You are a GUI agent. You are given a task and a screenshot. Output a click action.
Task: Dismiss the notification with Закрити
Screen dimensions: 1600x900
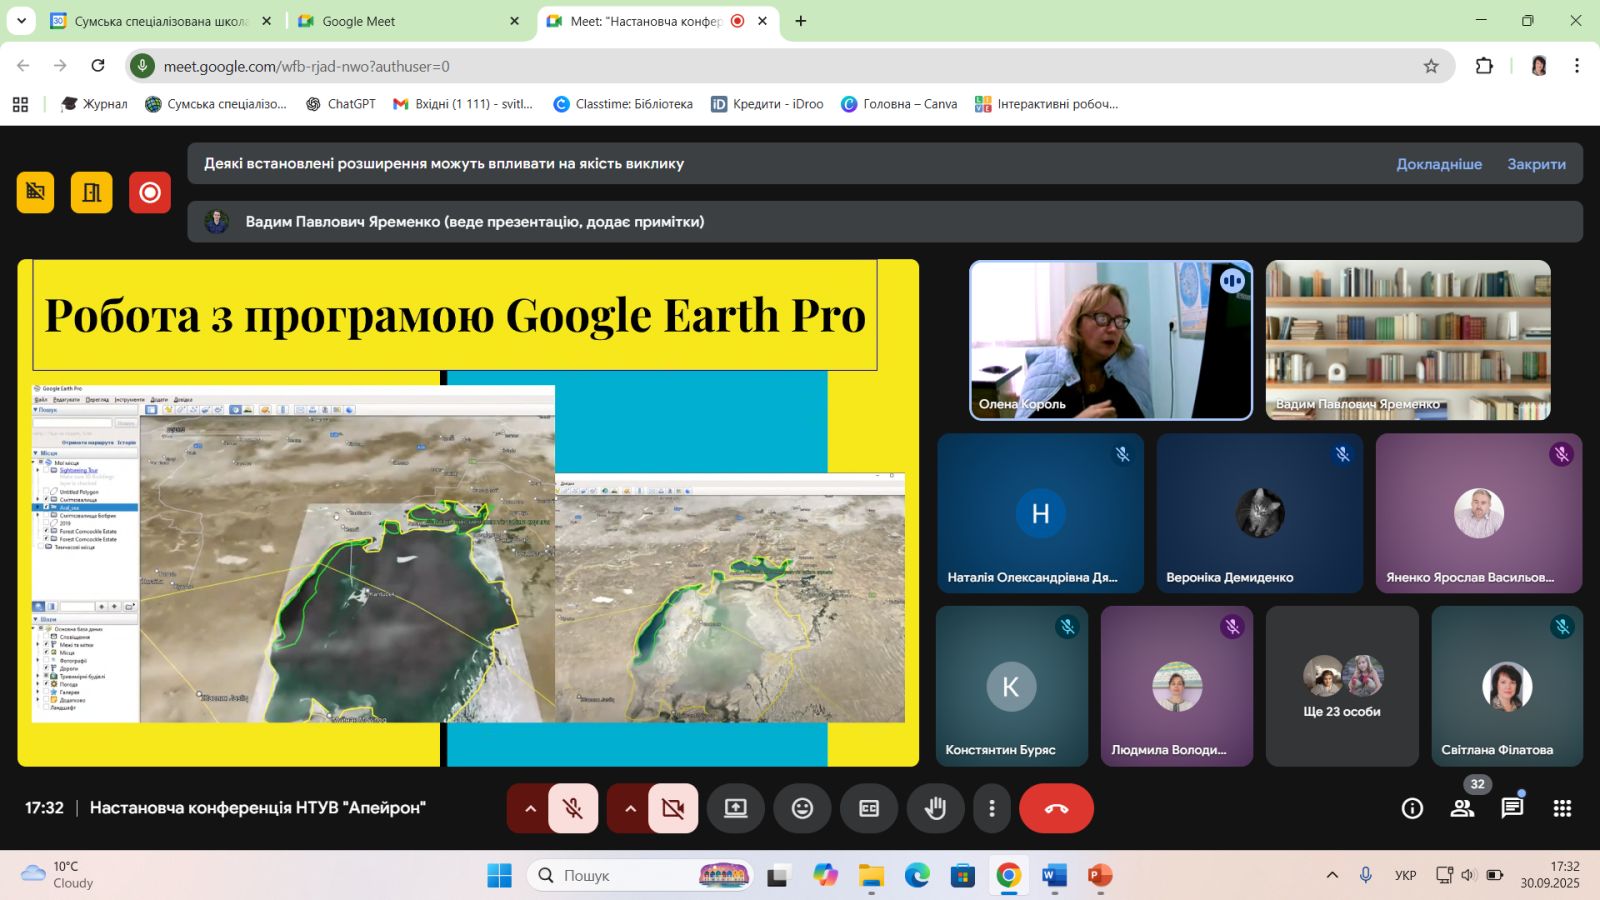(x=1536, y=164)
